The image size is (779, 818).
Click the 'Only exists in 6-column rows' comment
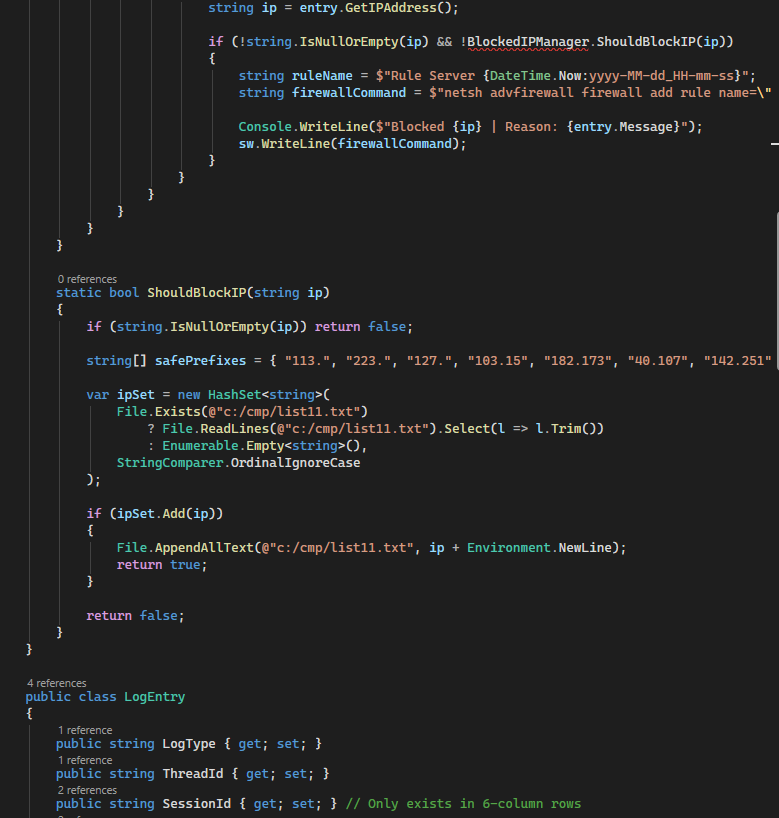(x=463, y=804)
